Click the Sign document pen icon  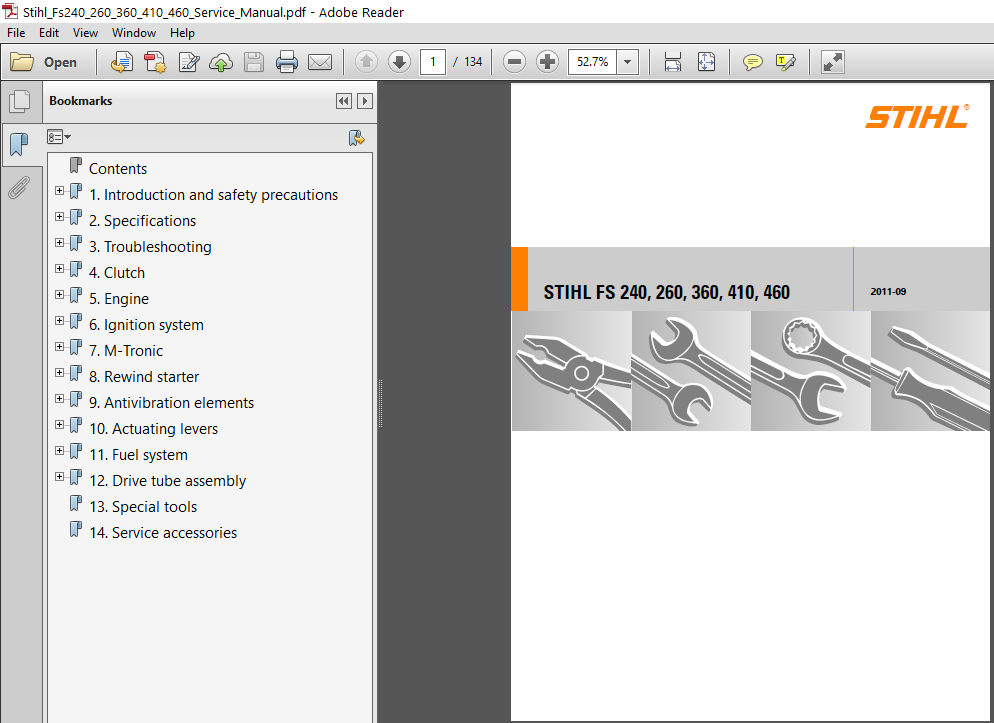189,61
